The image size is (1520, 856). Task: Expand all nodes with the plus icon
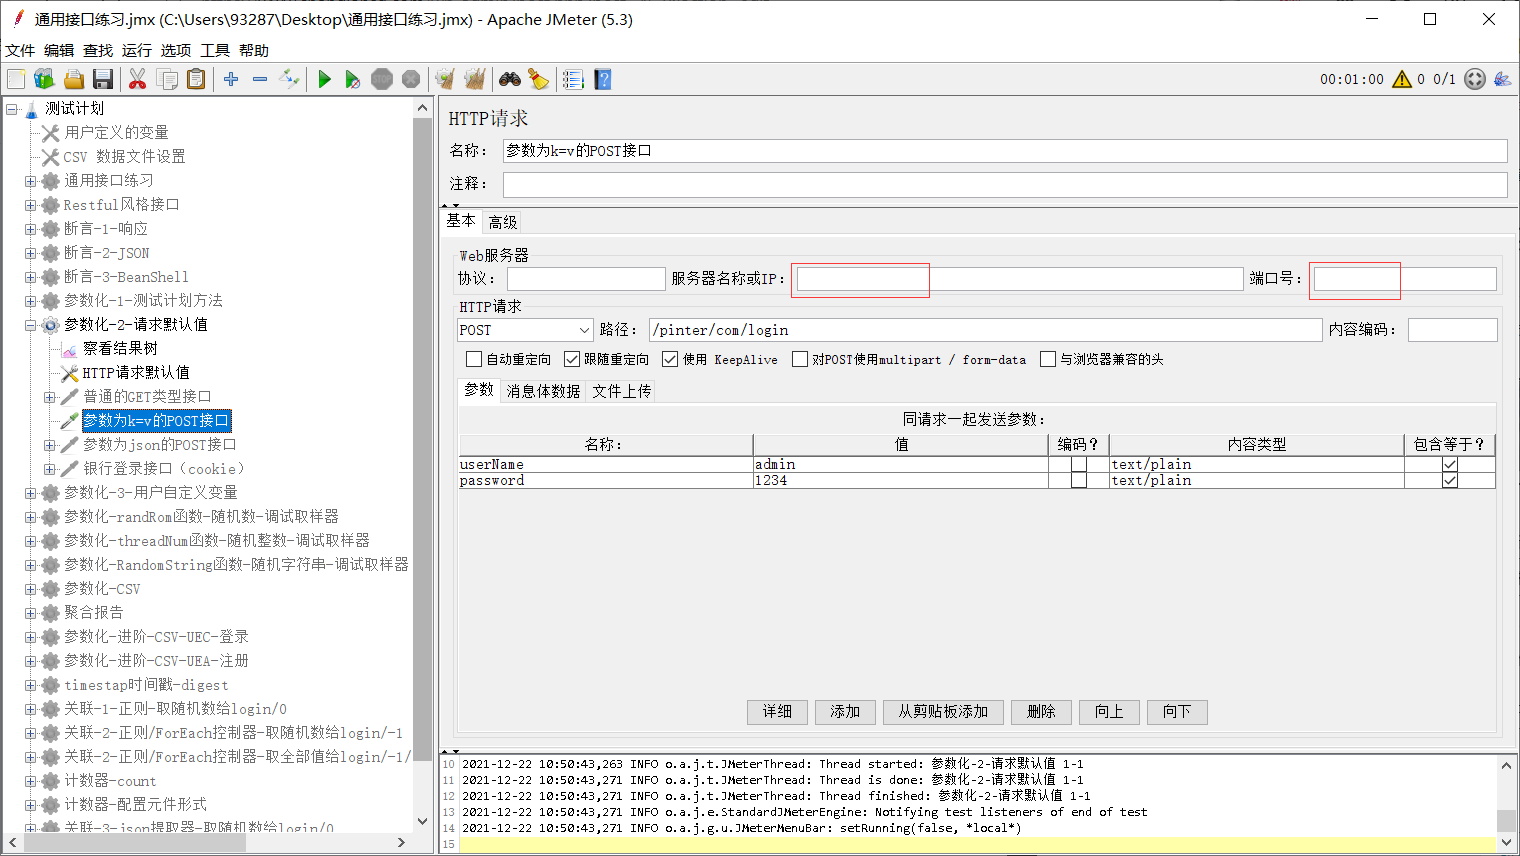click(231, 79)
